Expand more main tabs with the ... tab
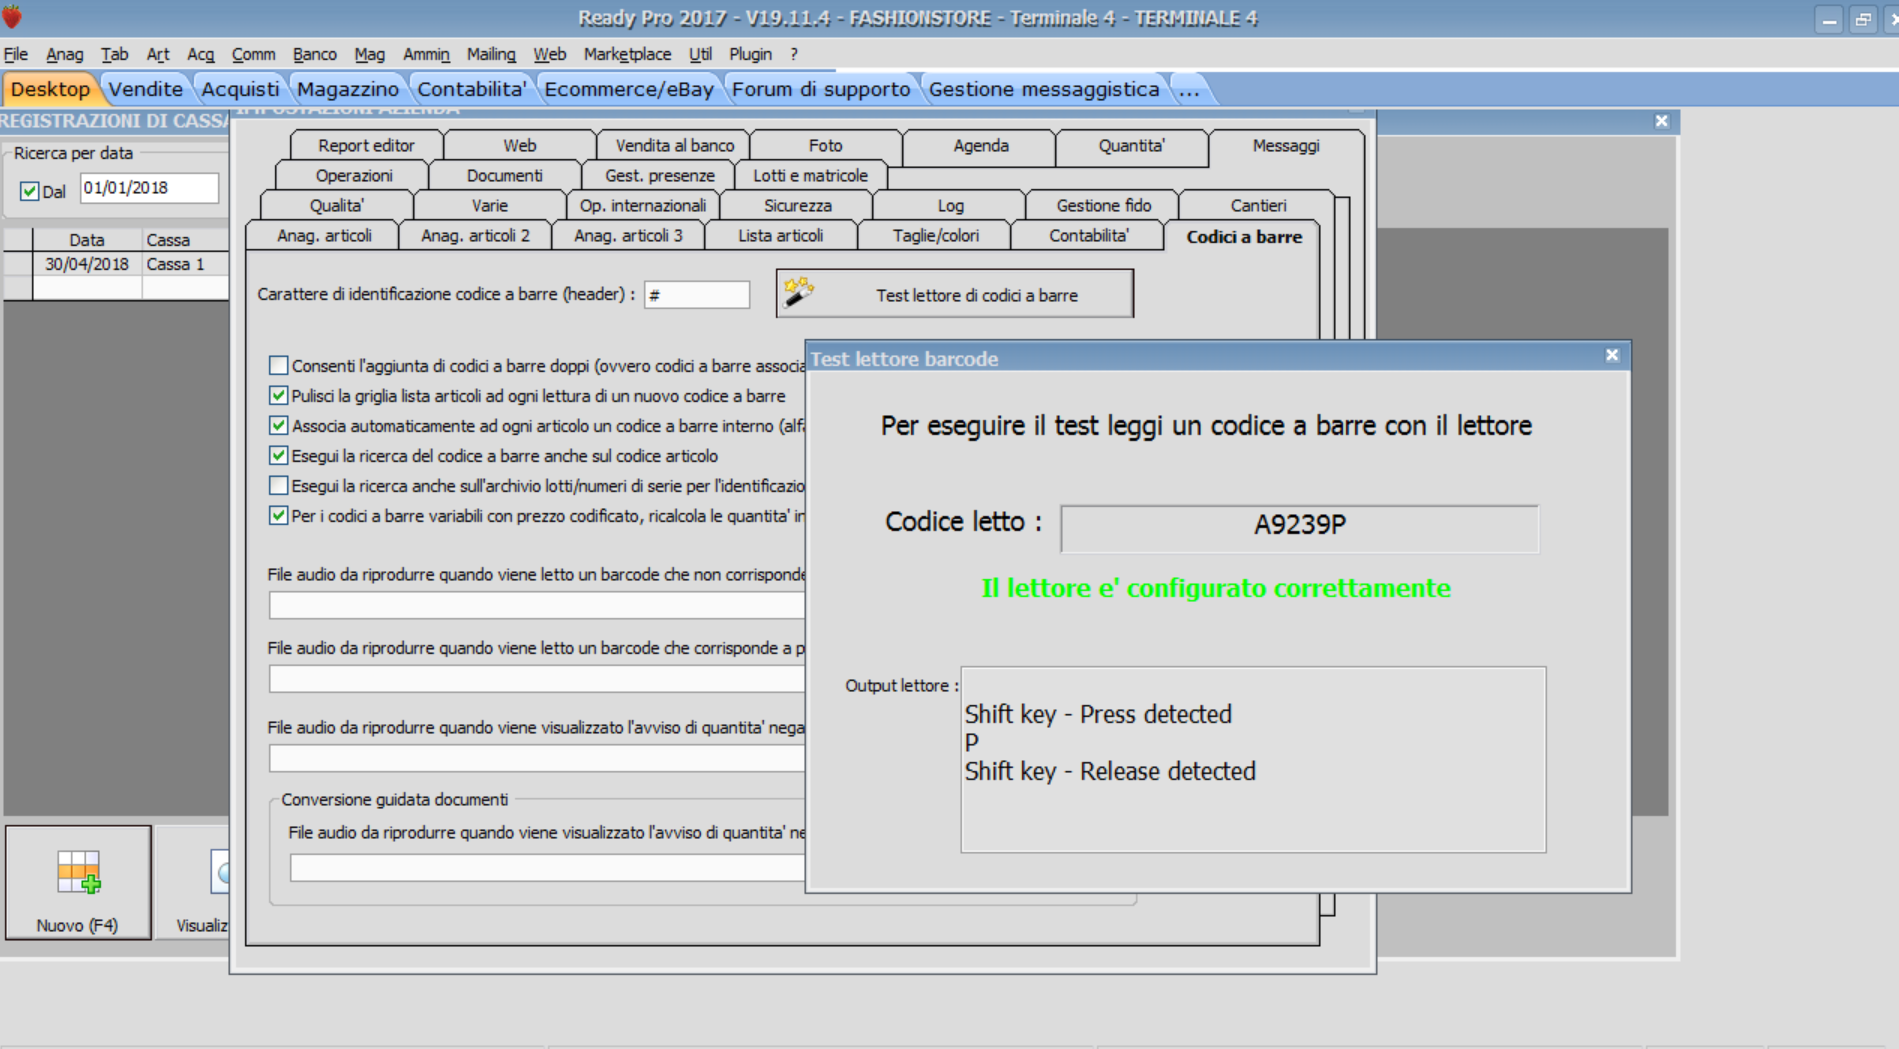Screen dimensions: 1899x1049 [x=1189, y=89]
